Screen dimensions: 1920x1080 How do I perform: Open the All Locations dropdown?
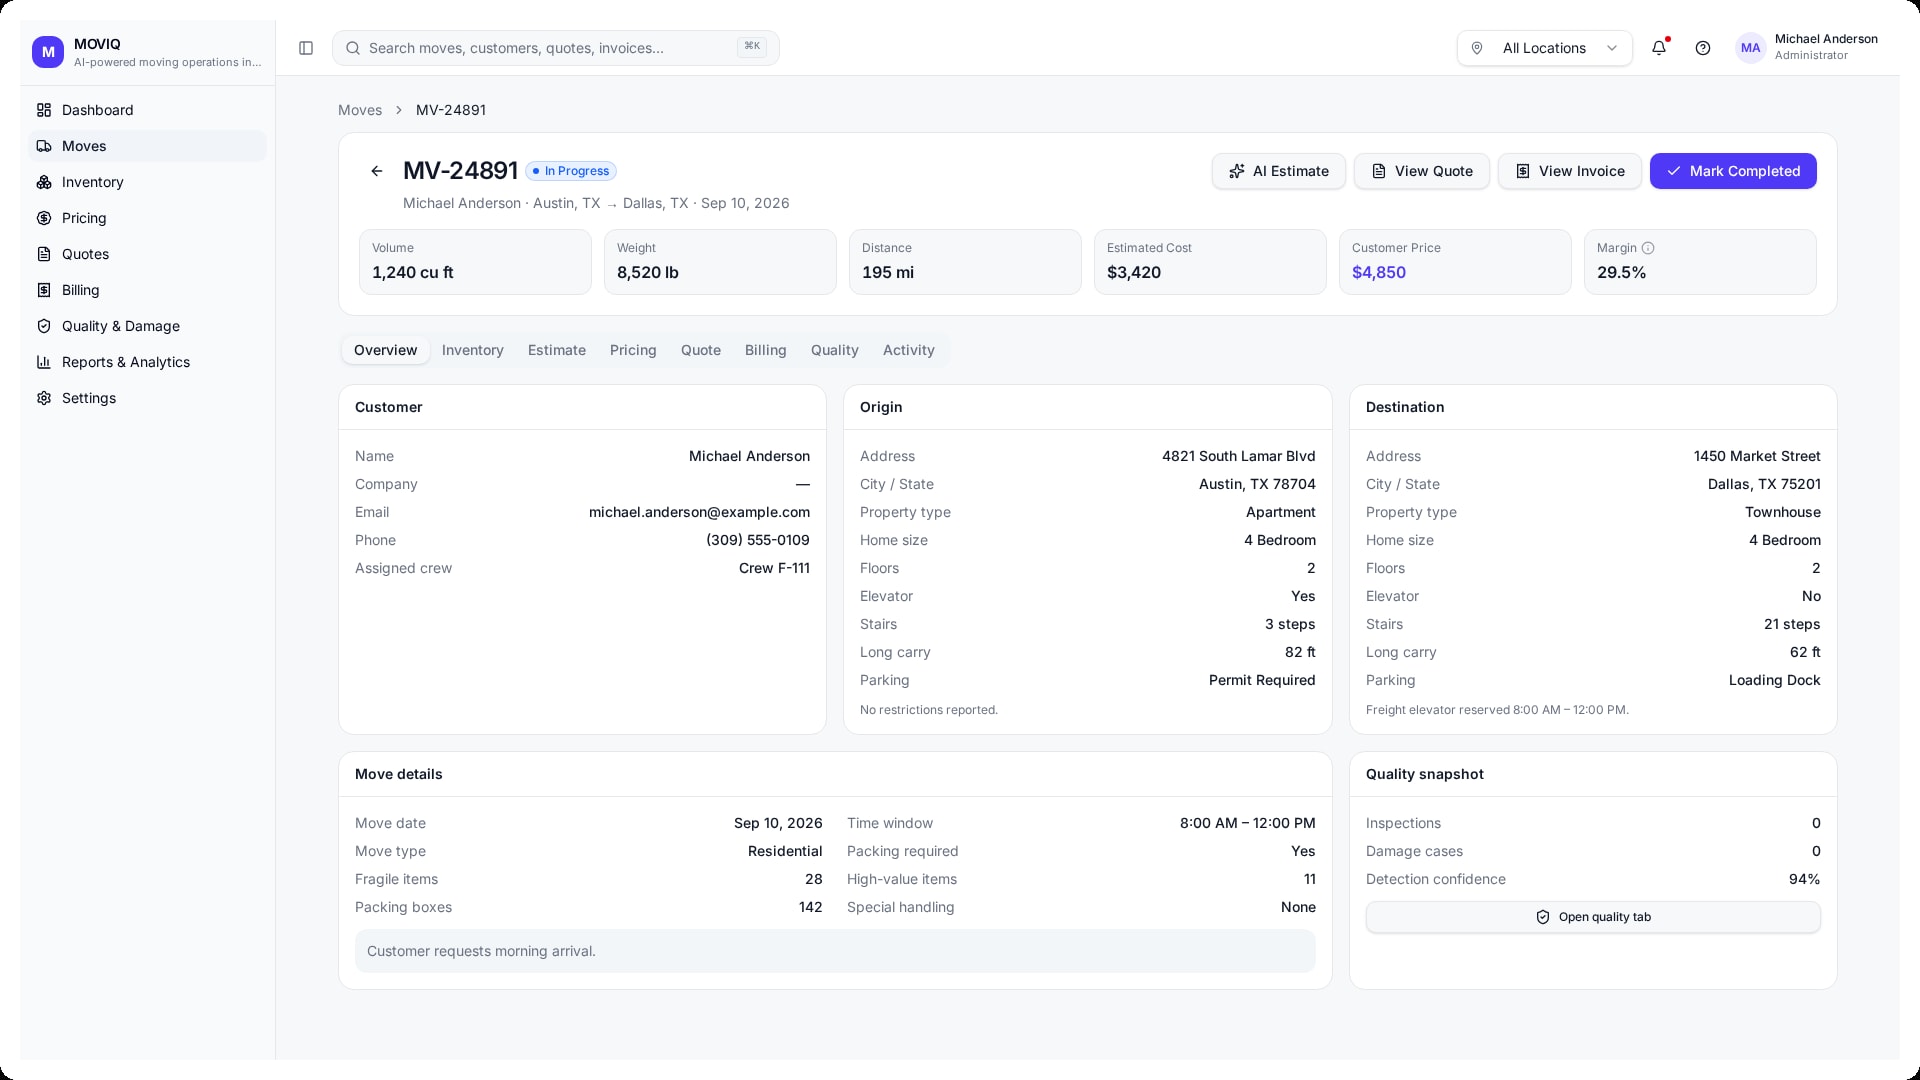coord(1544,48)
